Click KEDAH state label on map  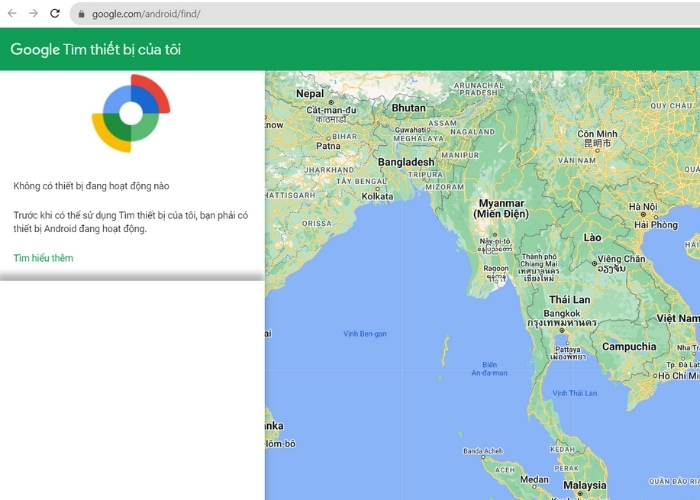(x=562, y=449)
